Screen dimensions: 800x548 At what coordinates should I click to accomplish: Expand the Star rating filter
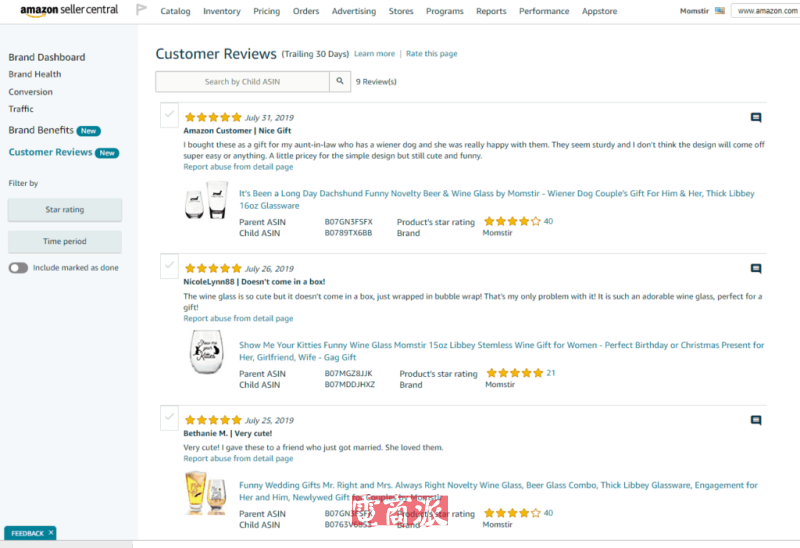[65, 210]
